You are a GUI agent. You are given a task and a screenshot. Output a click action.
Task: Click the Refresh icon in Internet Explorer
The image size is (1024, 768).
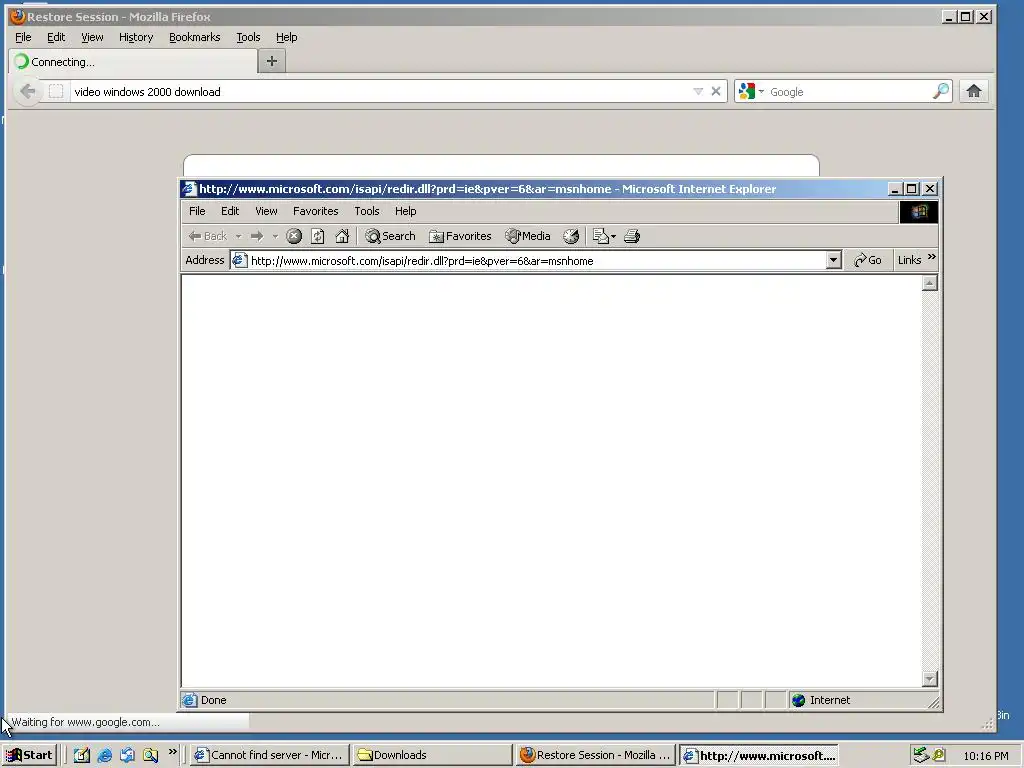pos(317,236)
